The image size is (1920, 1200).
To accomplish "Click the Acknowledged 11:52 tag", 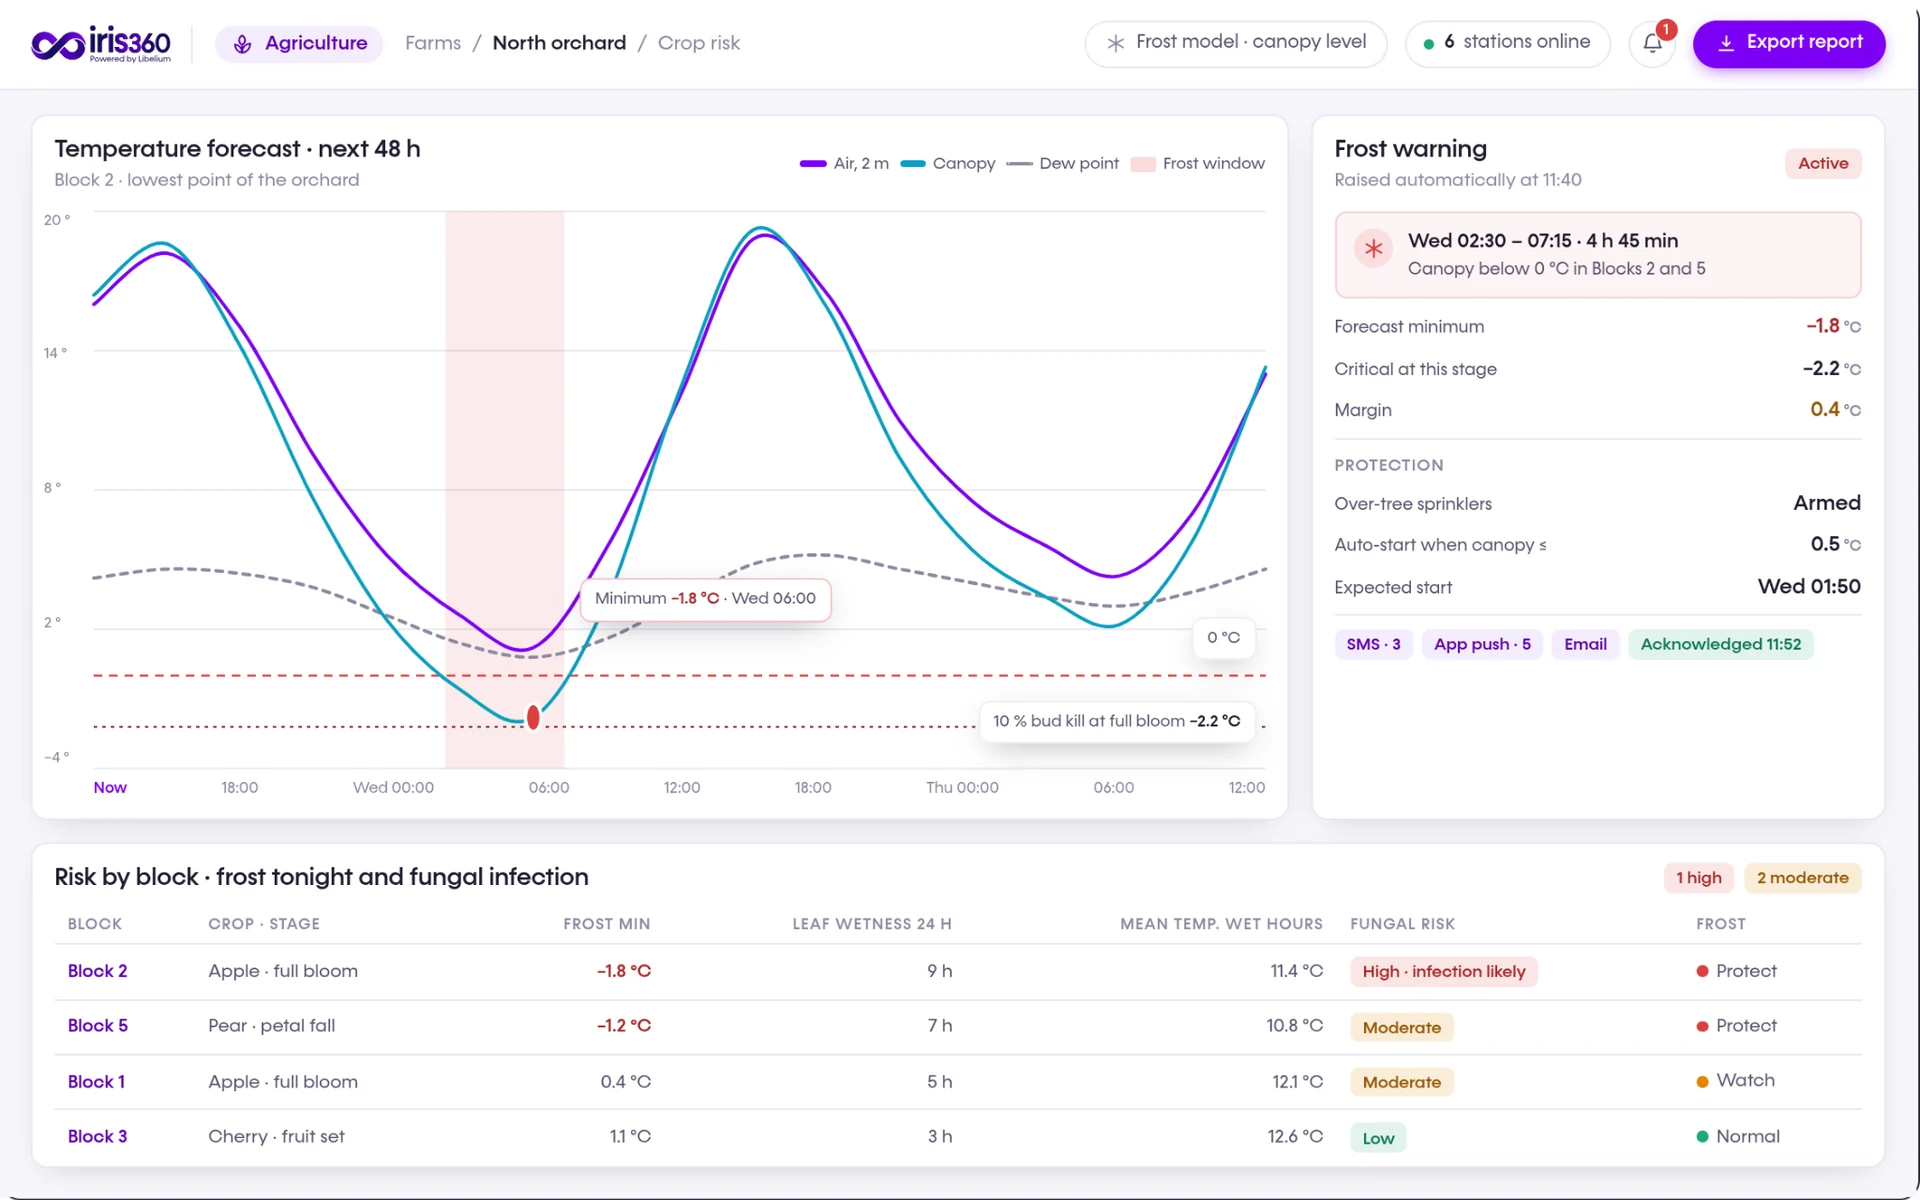I will pyautogui.click(x=1720, y=644).
